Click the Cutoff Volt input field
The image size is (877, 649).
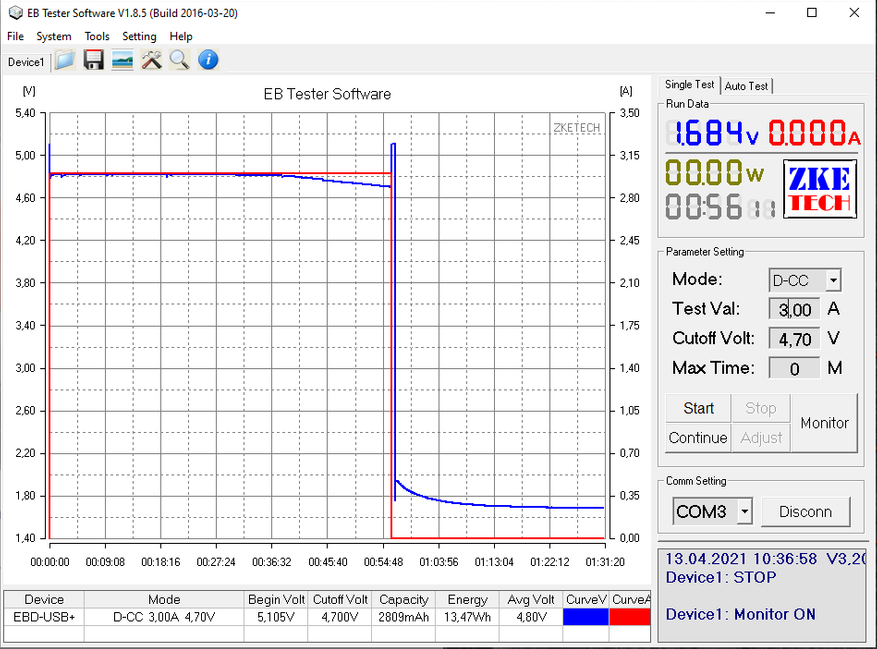794,339
